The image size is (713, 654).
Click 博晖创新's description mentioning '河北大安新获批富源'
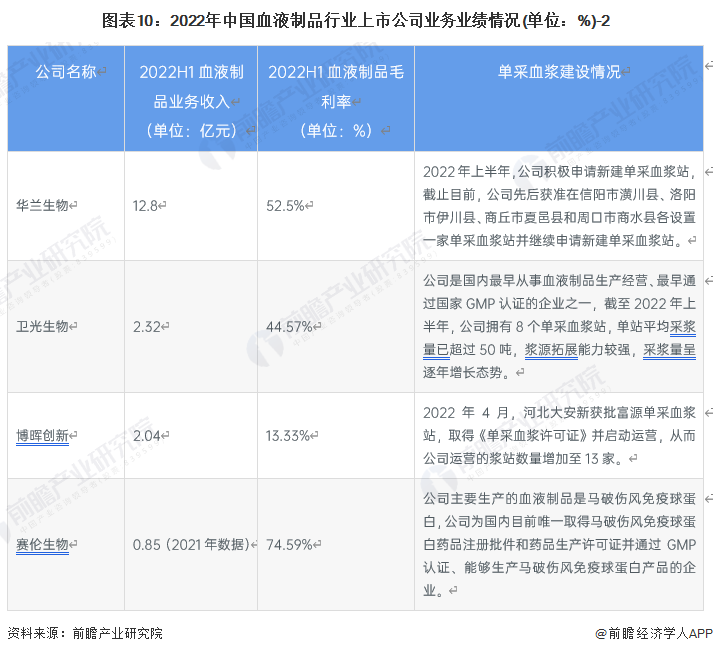click(x=559, y=436)
